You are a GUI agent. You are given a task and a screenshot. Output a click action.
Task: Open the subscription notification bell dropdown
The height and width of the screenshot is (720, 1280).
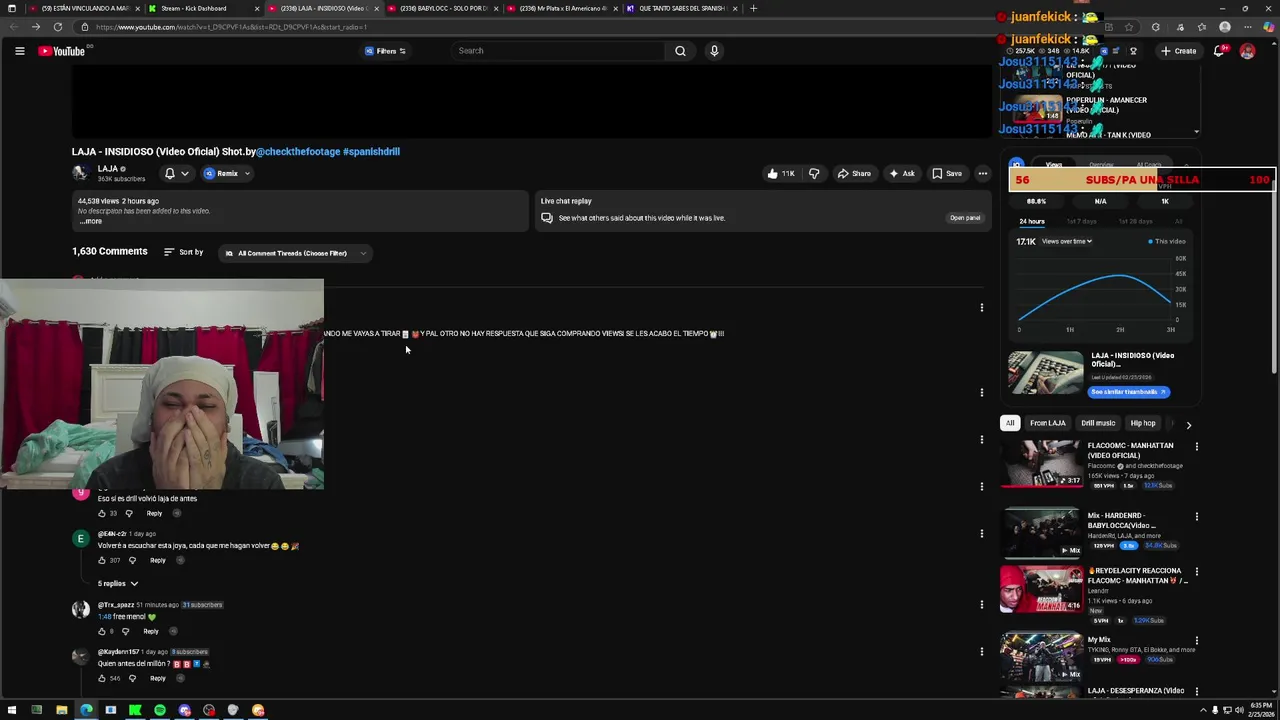pos(176,173)
